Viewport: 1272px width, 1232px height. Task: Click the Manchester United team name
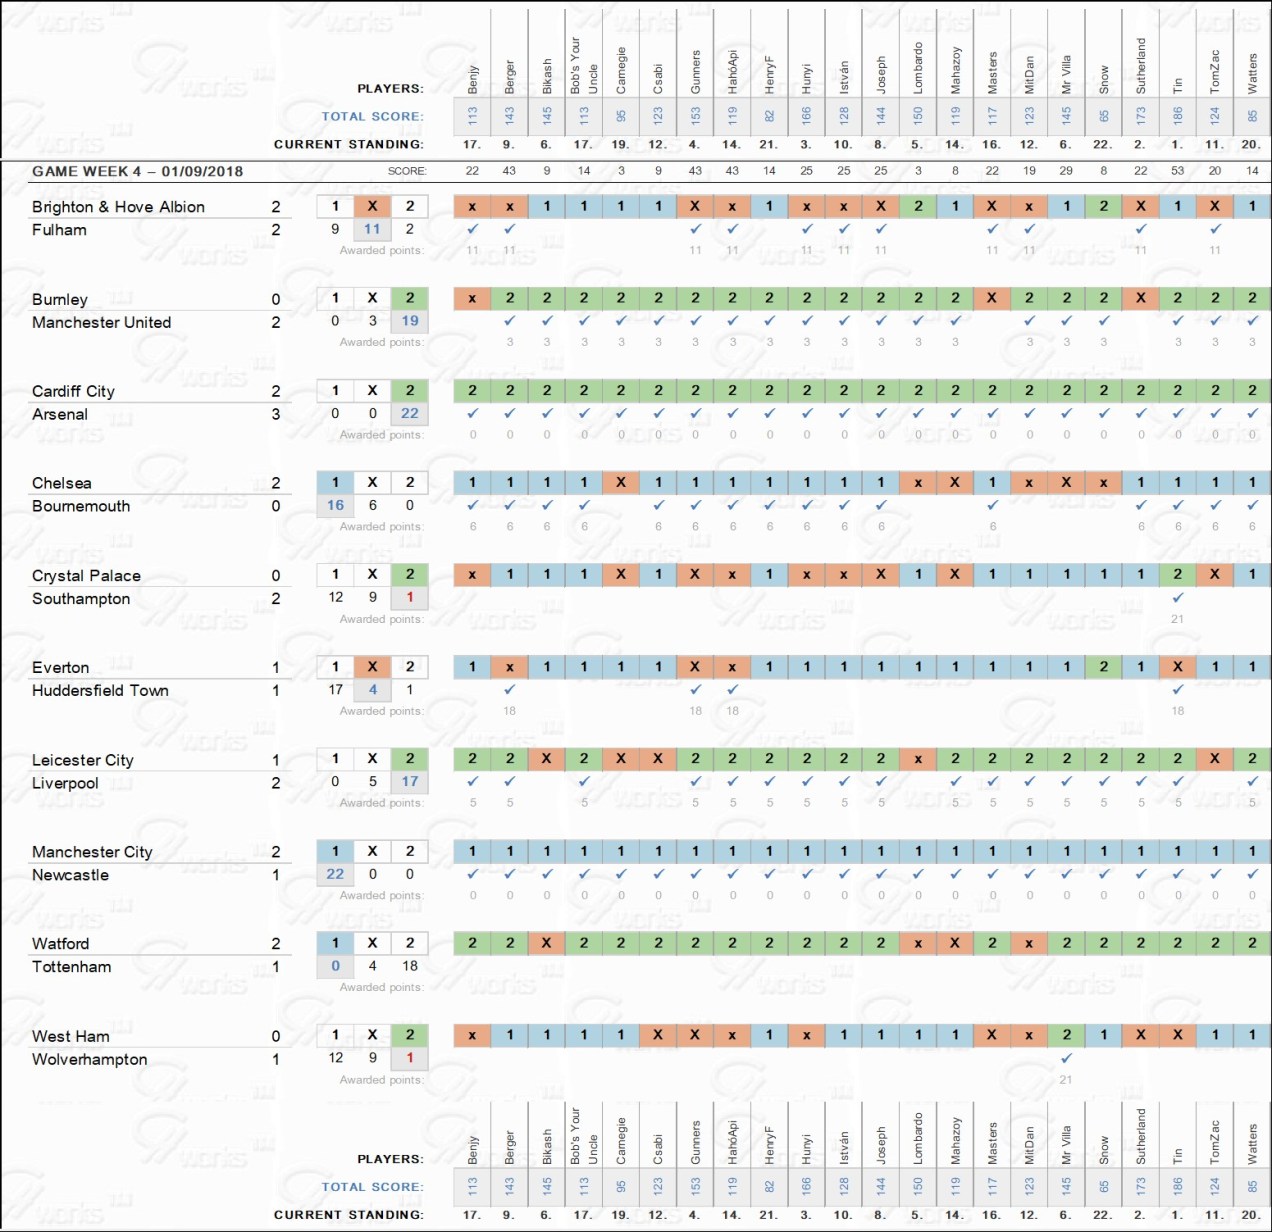tap(101, 322)
